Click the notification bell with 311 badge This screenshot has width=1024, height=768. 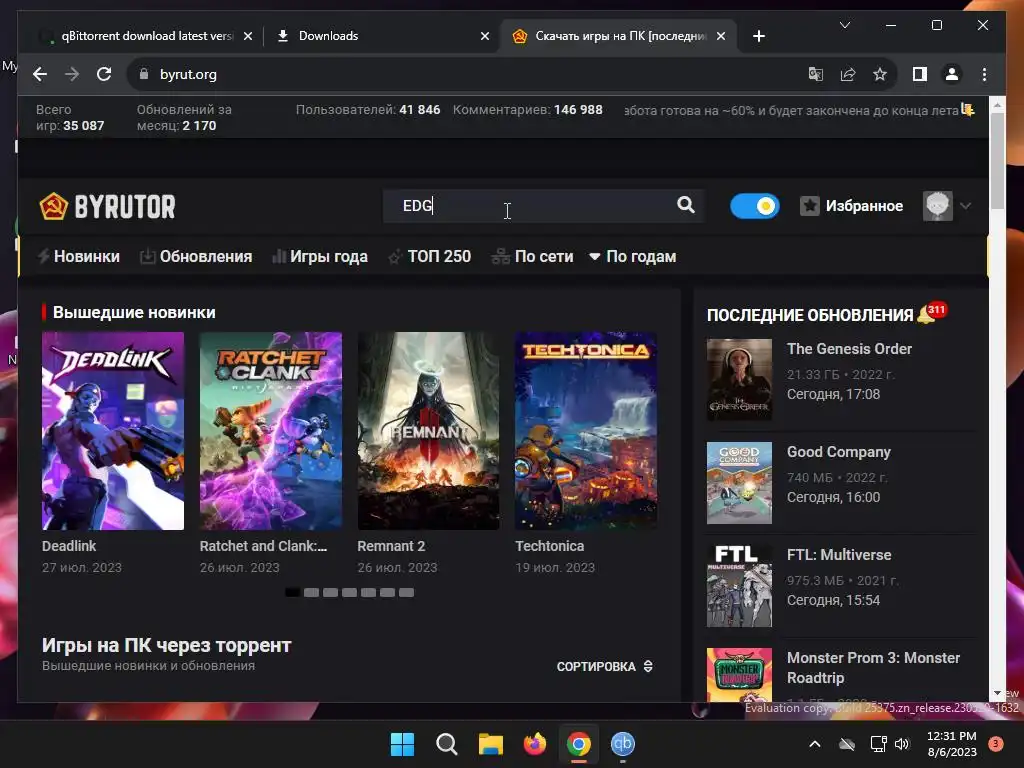pyautogui.click(x=931, y=313)
